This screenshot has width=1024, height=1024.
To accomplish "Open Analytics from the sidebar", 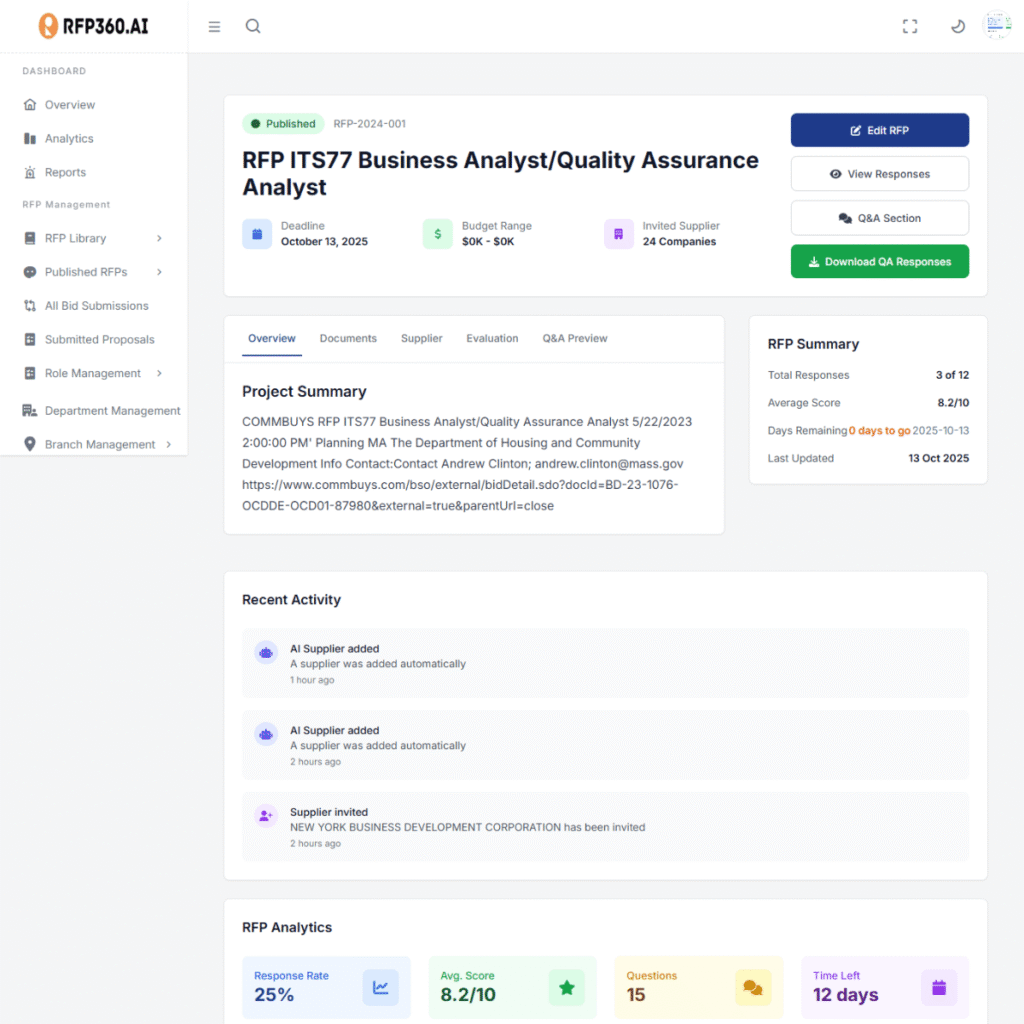I will pos(69,139).
